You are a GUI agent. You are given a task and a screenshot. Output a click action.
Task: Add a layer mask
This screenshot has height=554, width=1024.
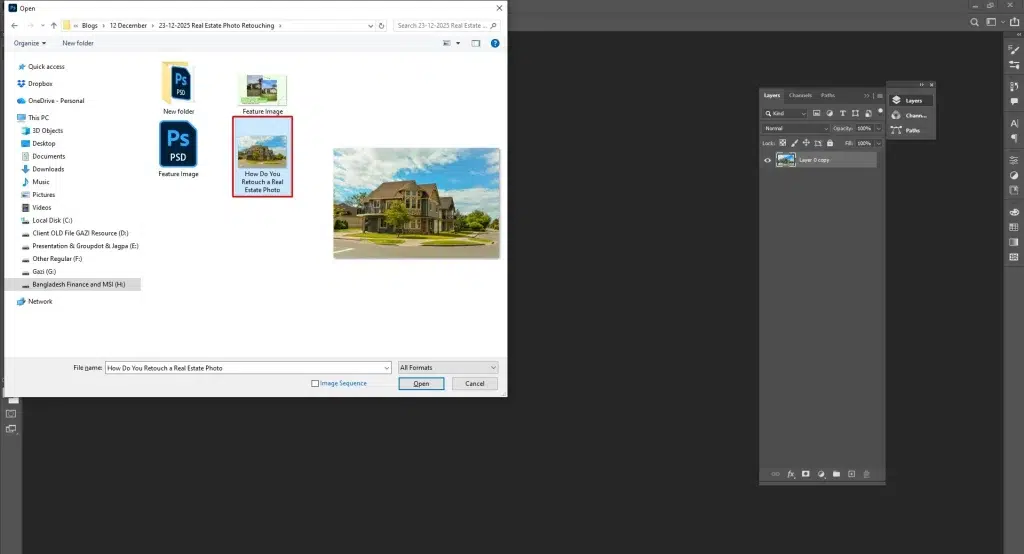(806, 474)
